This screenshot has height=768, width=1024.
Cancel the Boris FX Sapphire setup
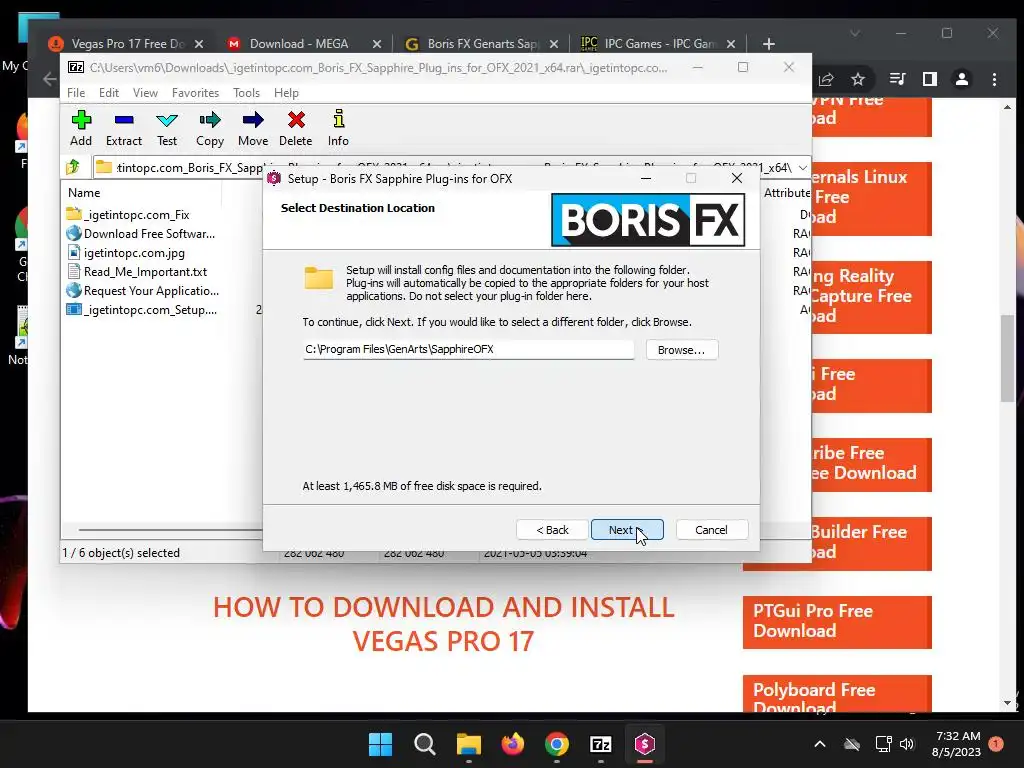click(x=711, y=530)
